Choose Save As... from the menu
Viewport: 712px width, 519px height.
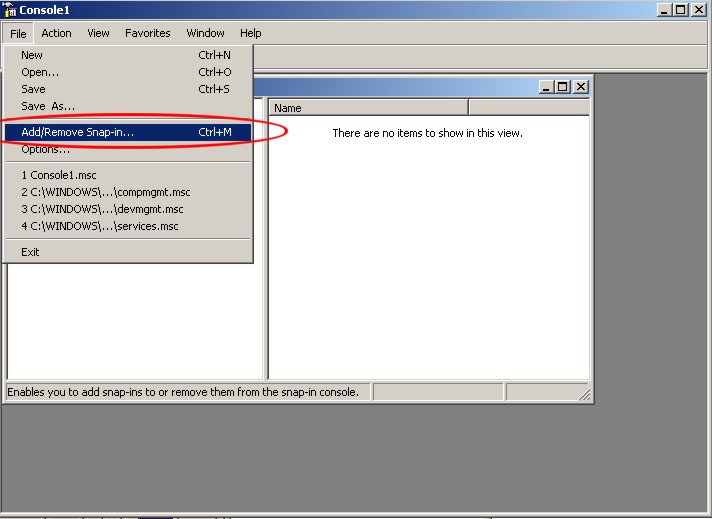click(48, 106)
